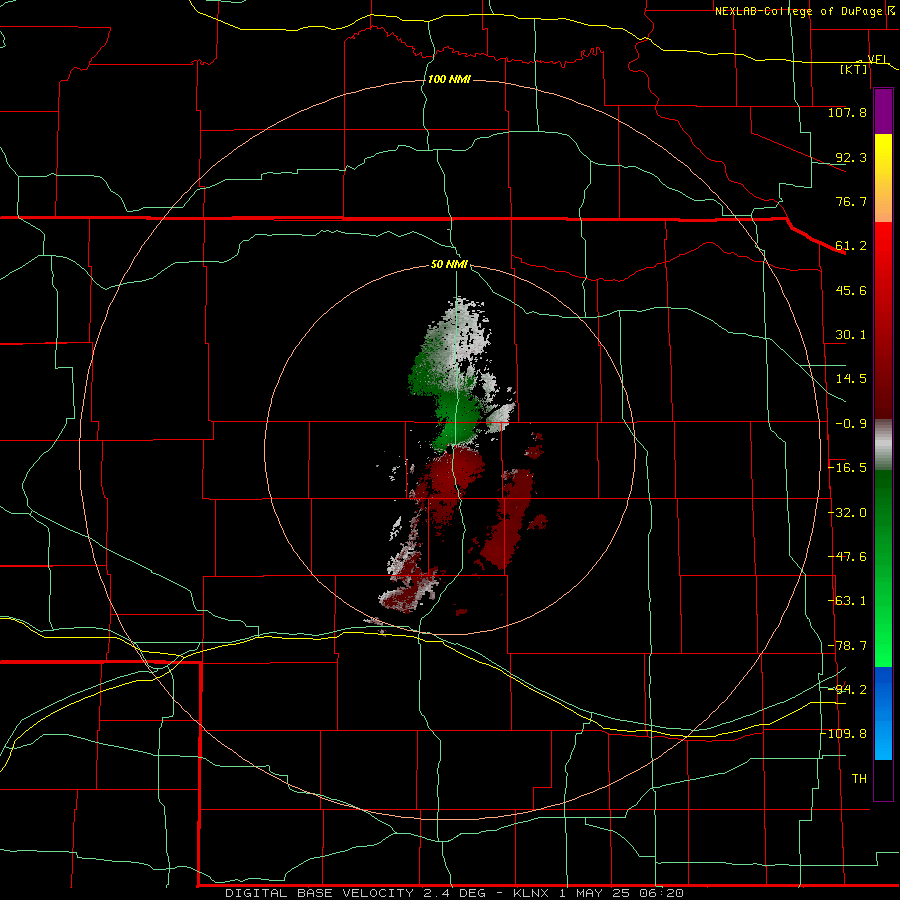
Task: Click the -63.1 scale value
Action: point(847,601)
